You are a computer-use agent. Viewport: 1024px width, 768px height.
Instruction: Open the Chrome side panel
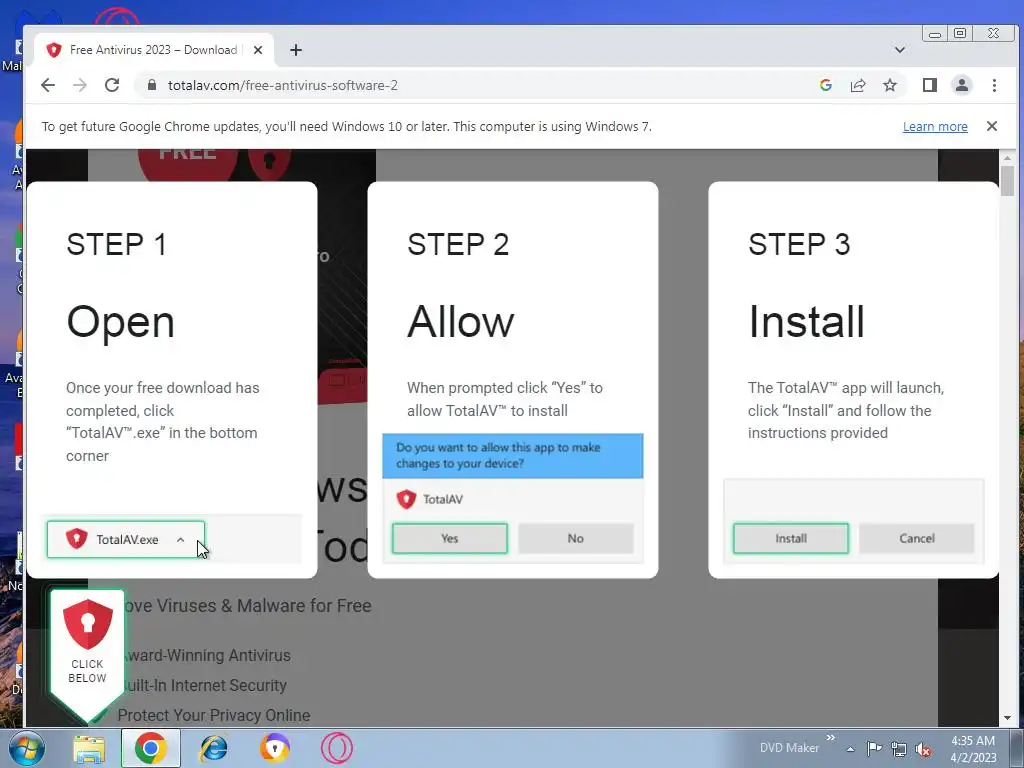tap(929, 86)
